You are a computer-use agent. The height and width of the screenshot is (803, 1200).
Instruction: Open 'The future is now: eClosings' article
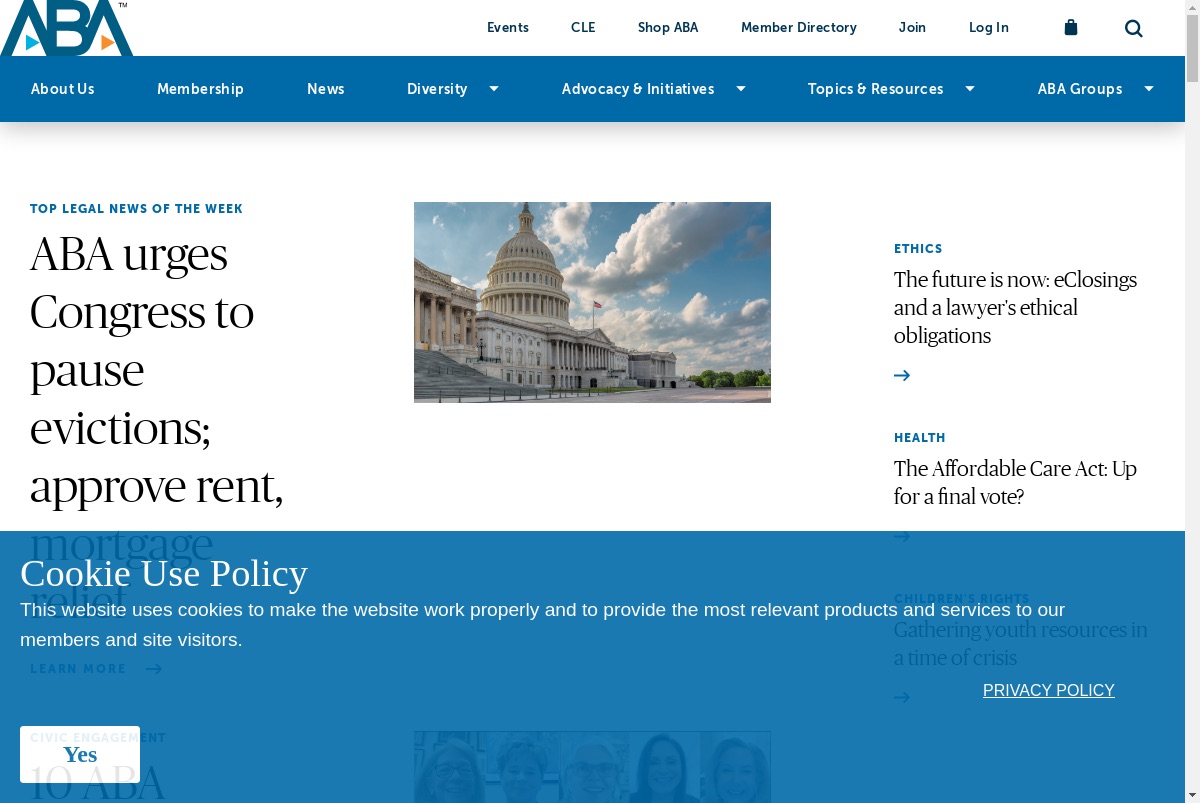coord(1016,308)
